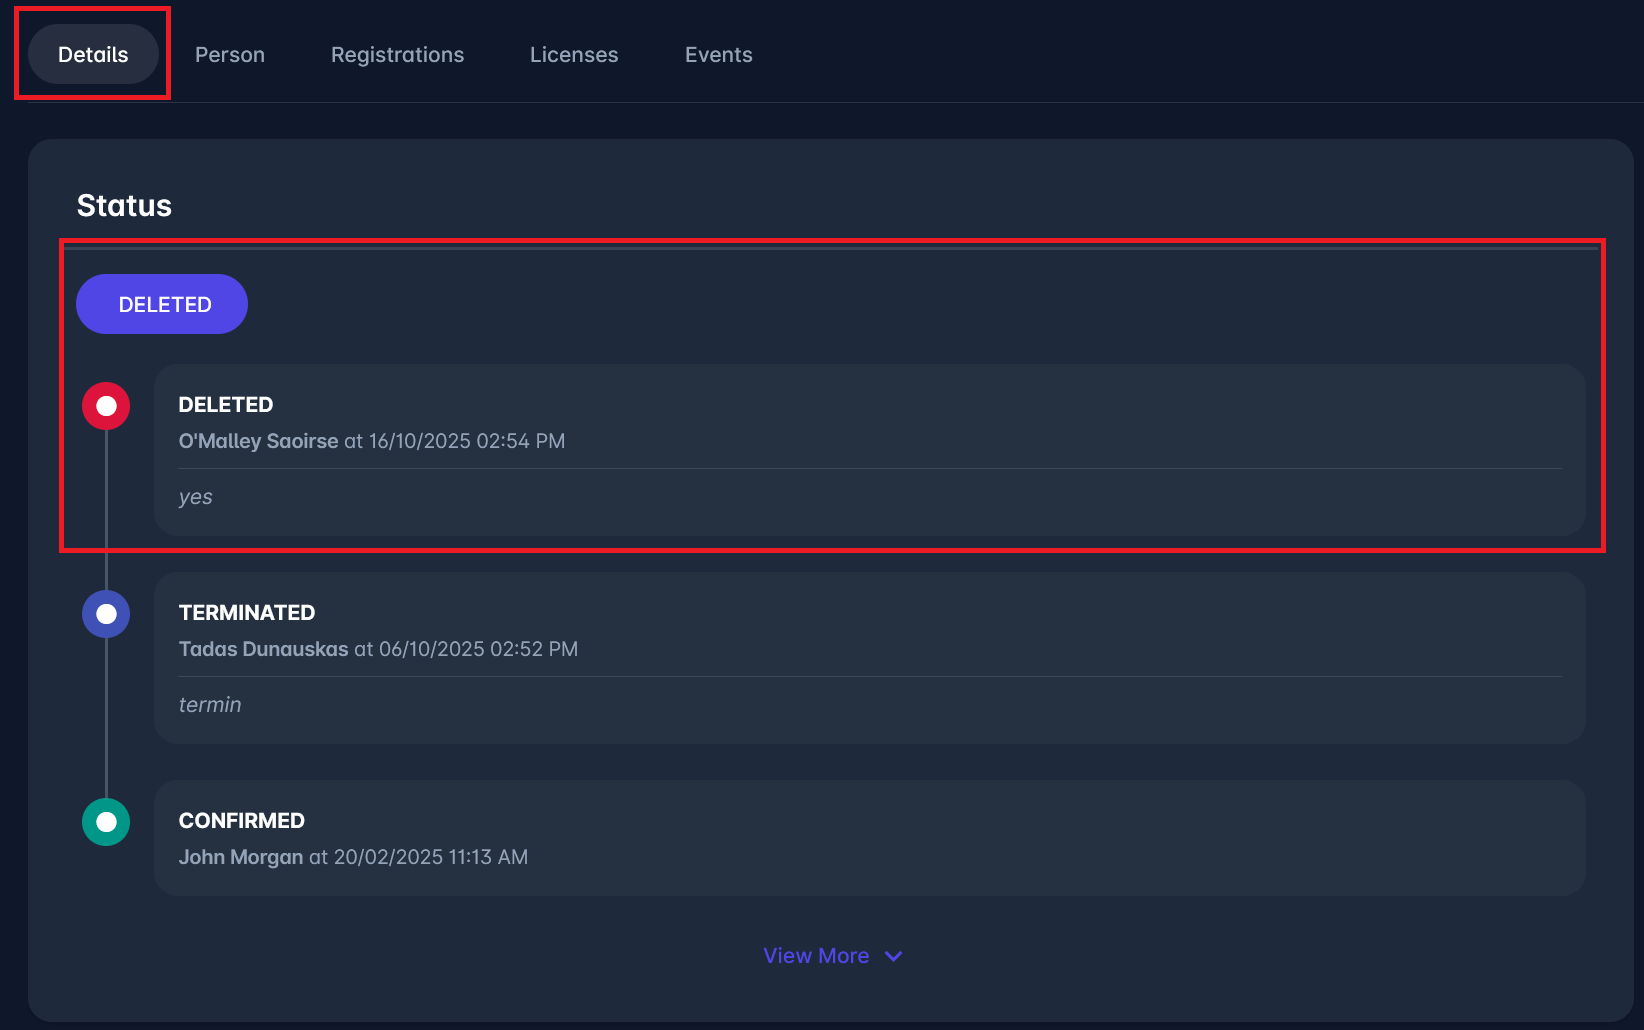Click the TERMINATED entry title
Viewport: 1644px width, 1030px height.
point(246,613)
